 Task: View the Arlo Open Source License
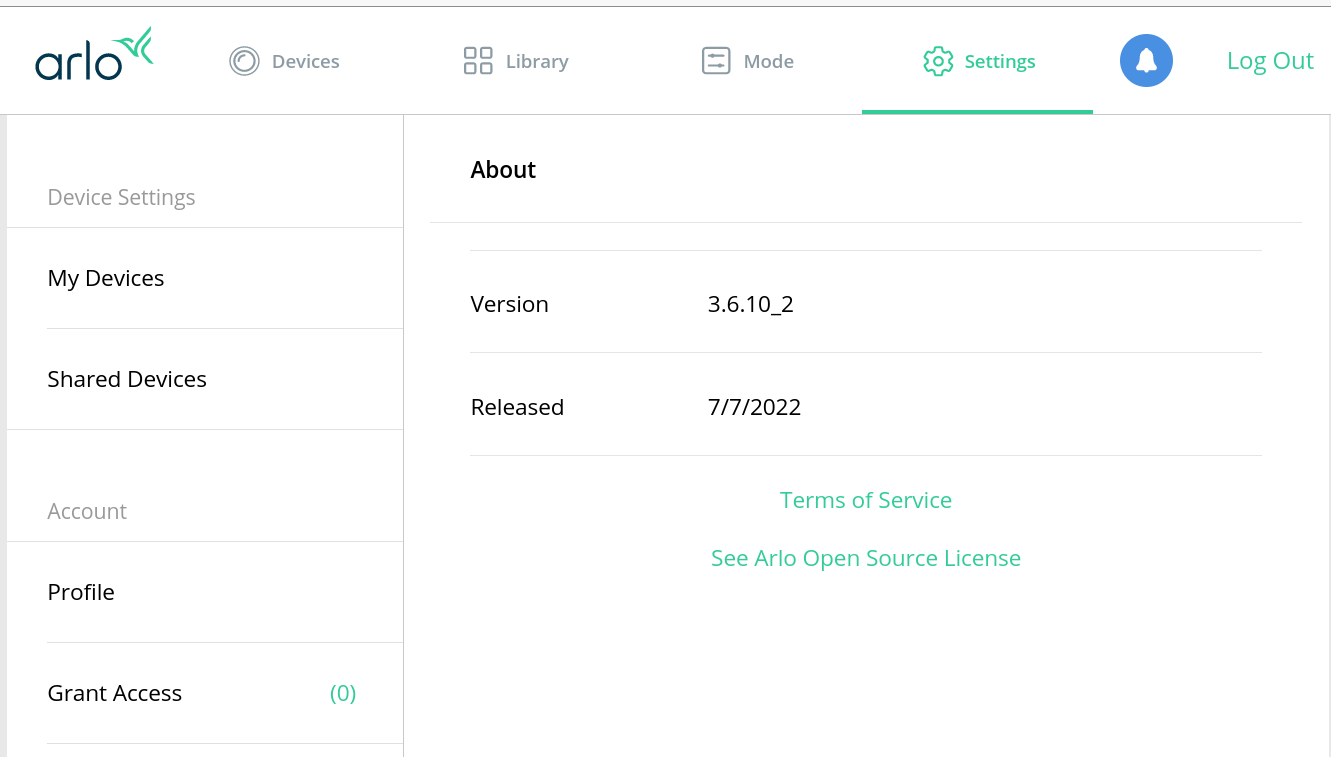(x=866, y=558)
